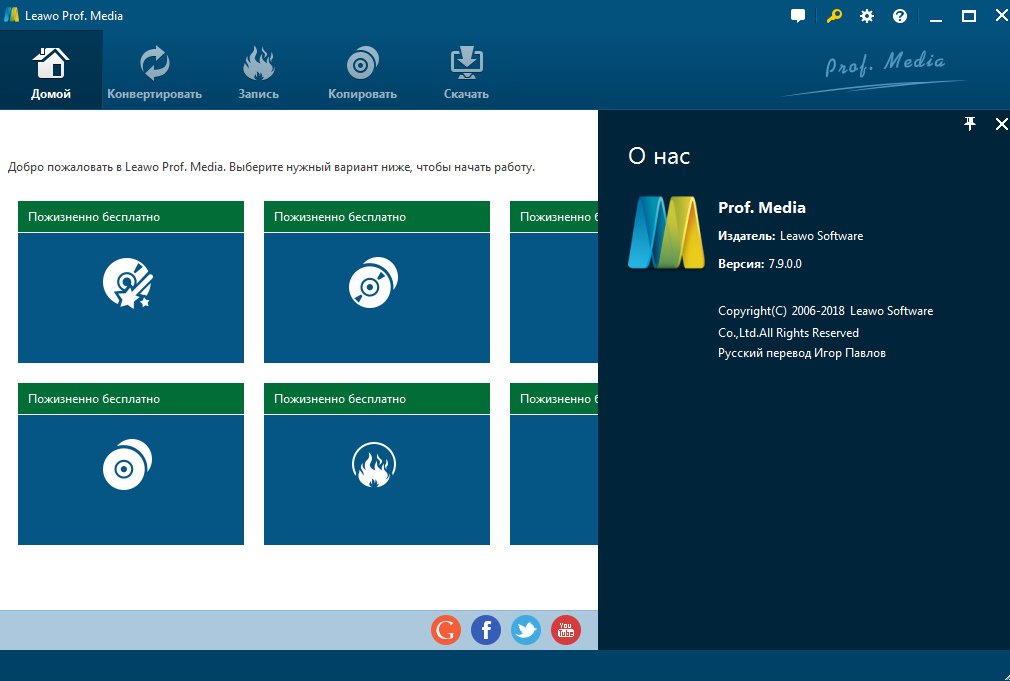Open help using the question mark icon

point(900,16)
